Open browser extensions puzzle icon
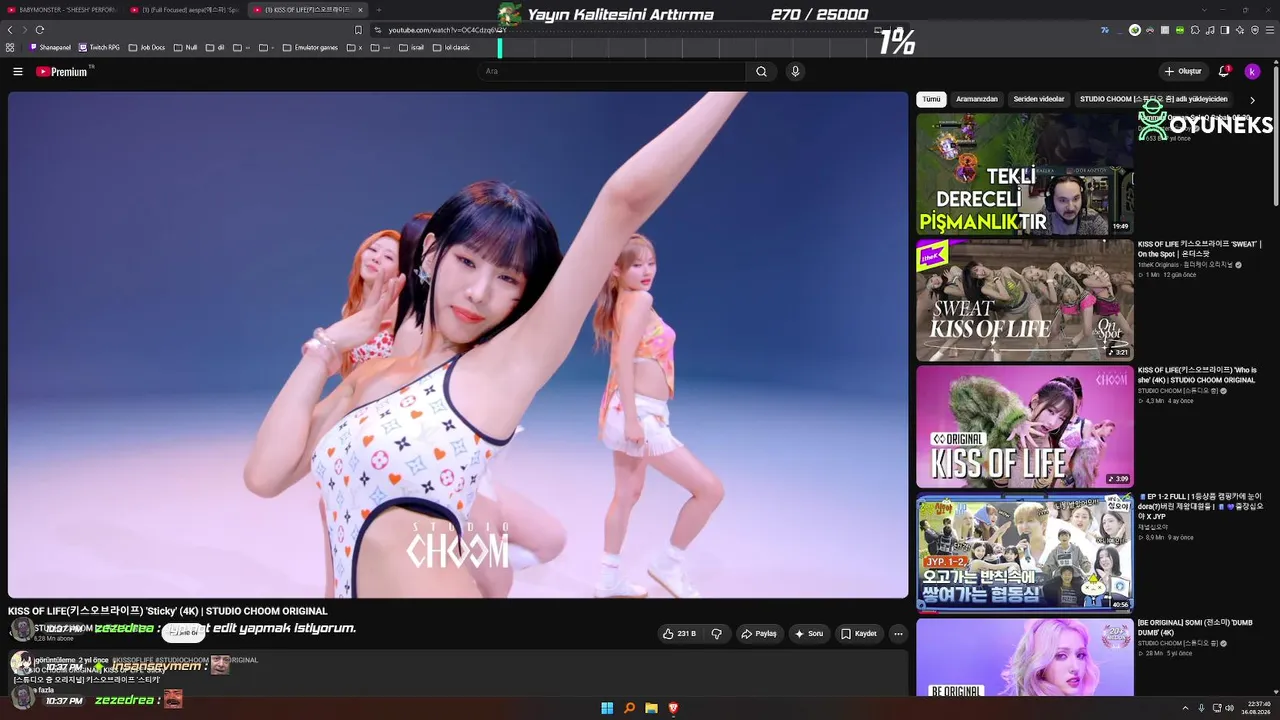Screen dimensions: 1280x720 coord(1195,30)
